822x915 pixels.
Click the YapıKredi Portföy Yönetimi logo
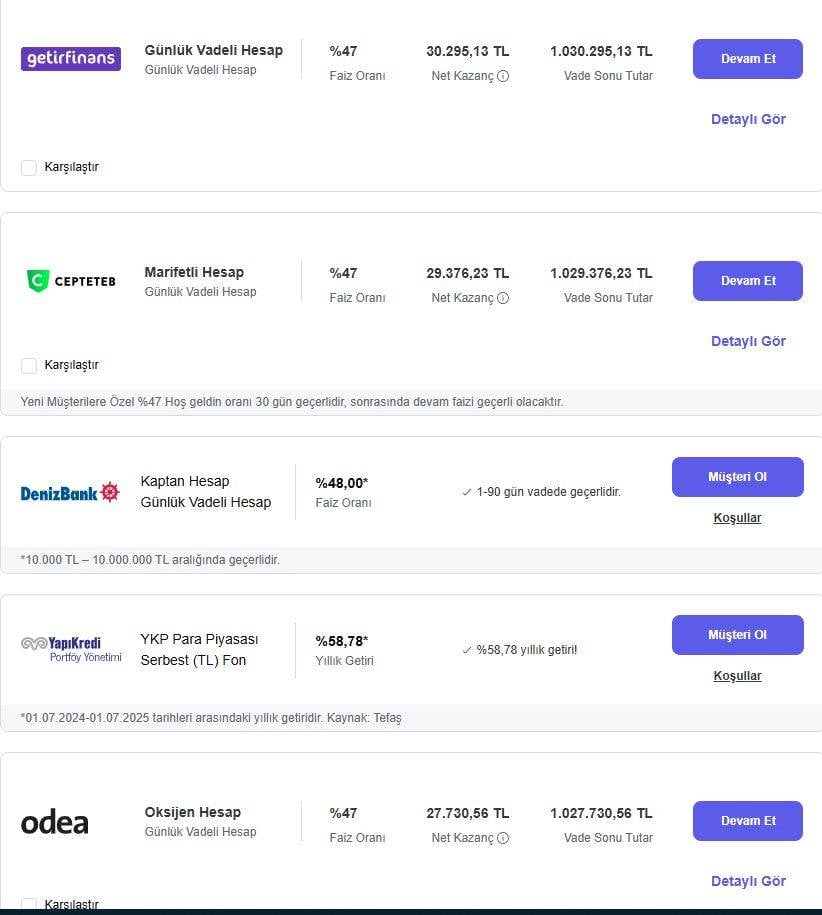pyautogui.click(x=70, y=649)
